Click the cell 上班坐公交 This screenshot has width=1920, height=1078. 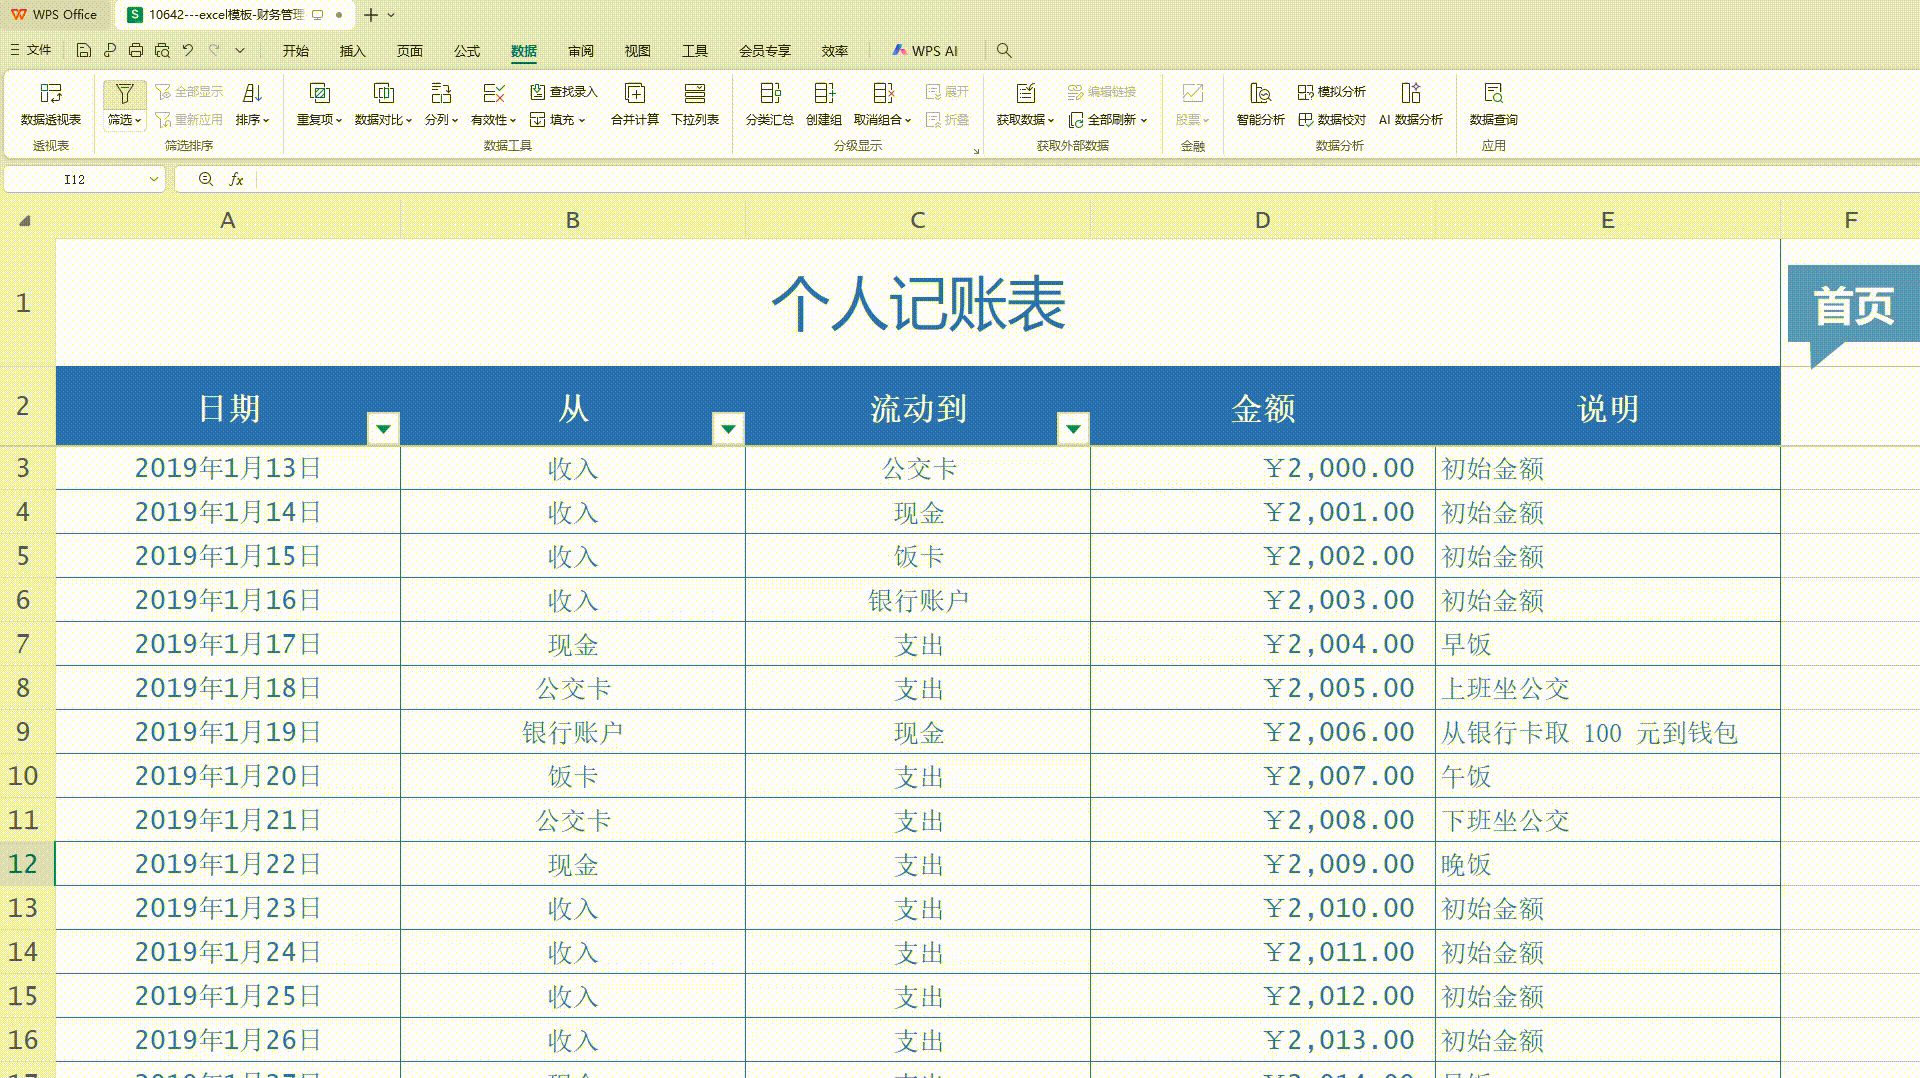[1608, 688]
